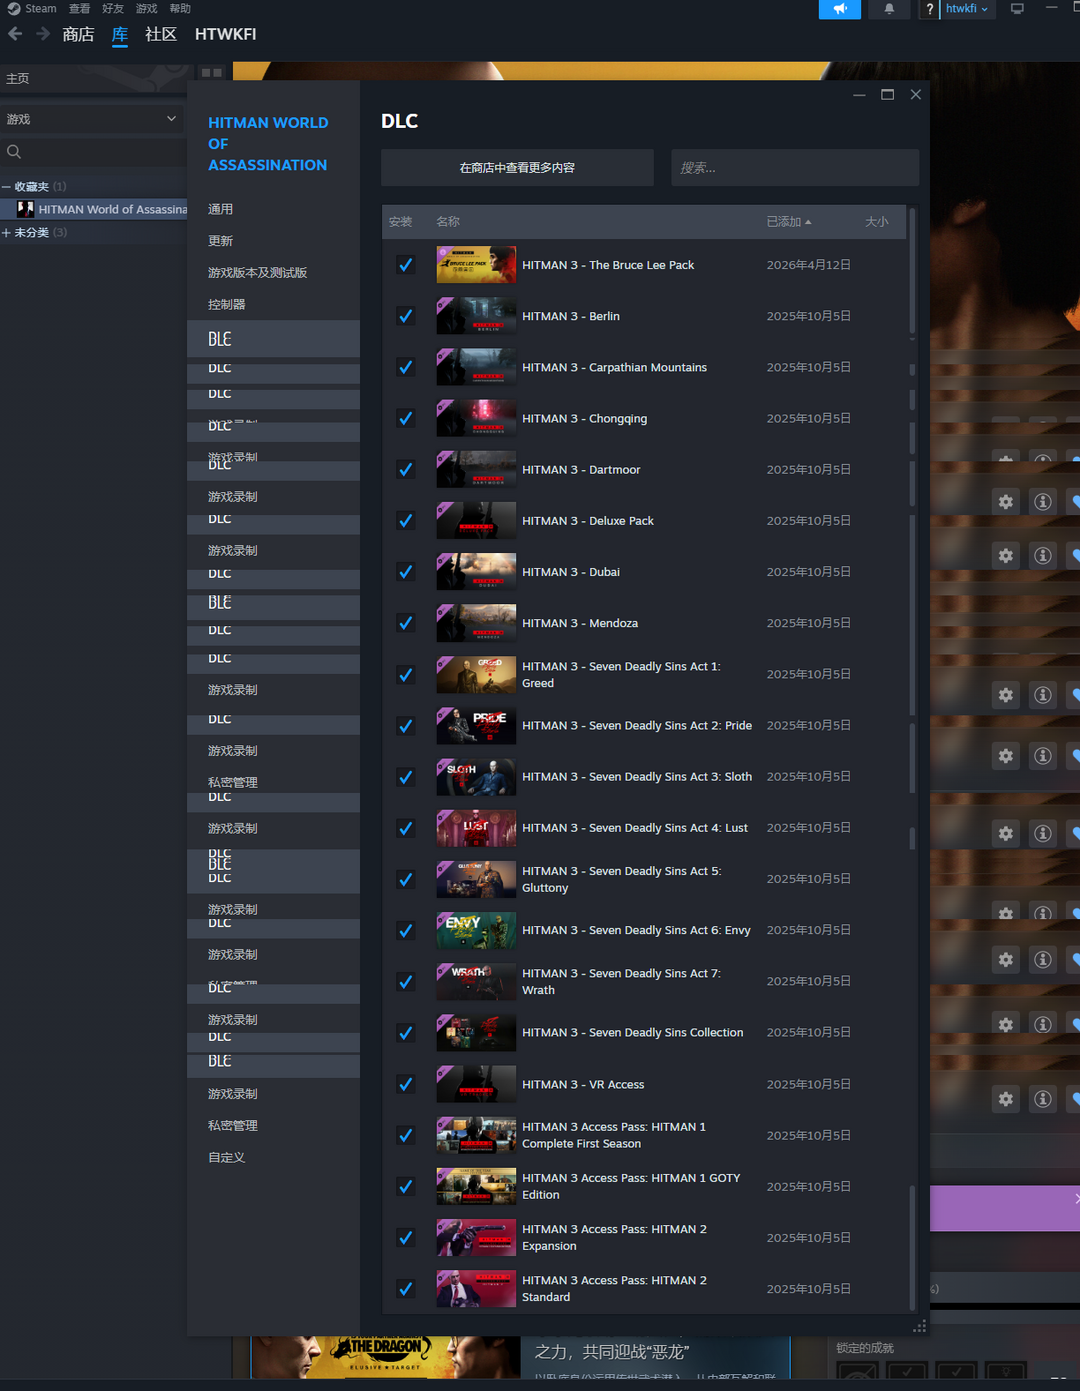Select 控制器 in the properties sidebar
1080x1391 pixels.
[x=226, y=304]
